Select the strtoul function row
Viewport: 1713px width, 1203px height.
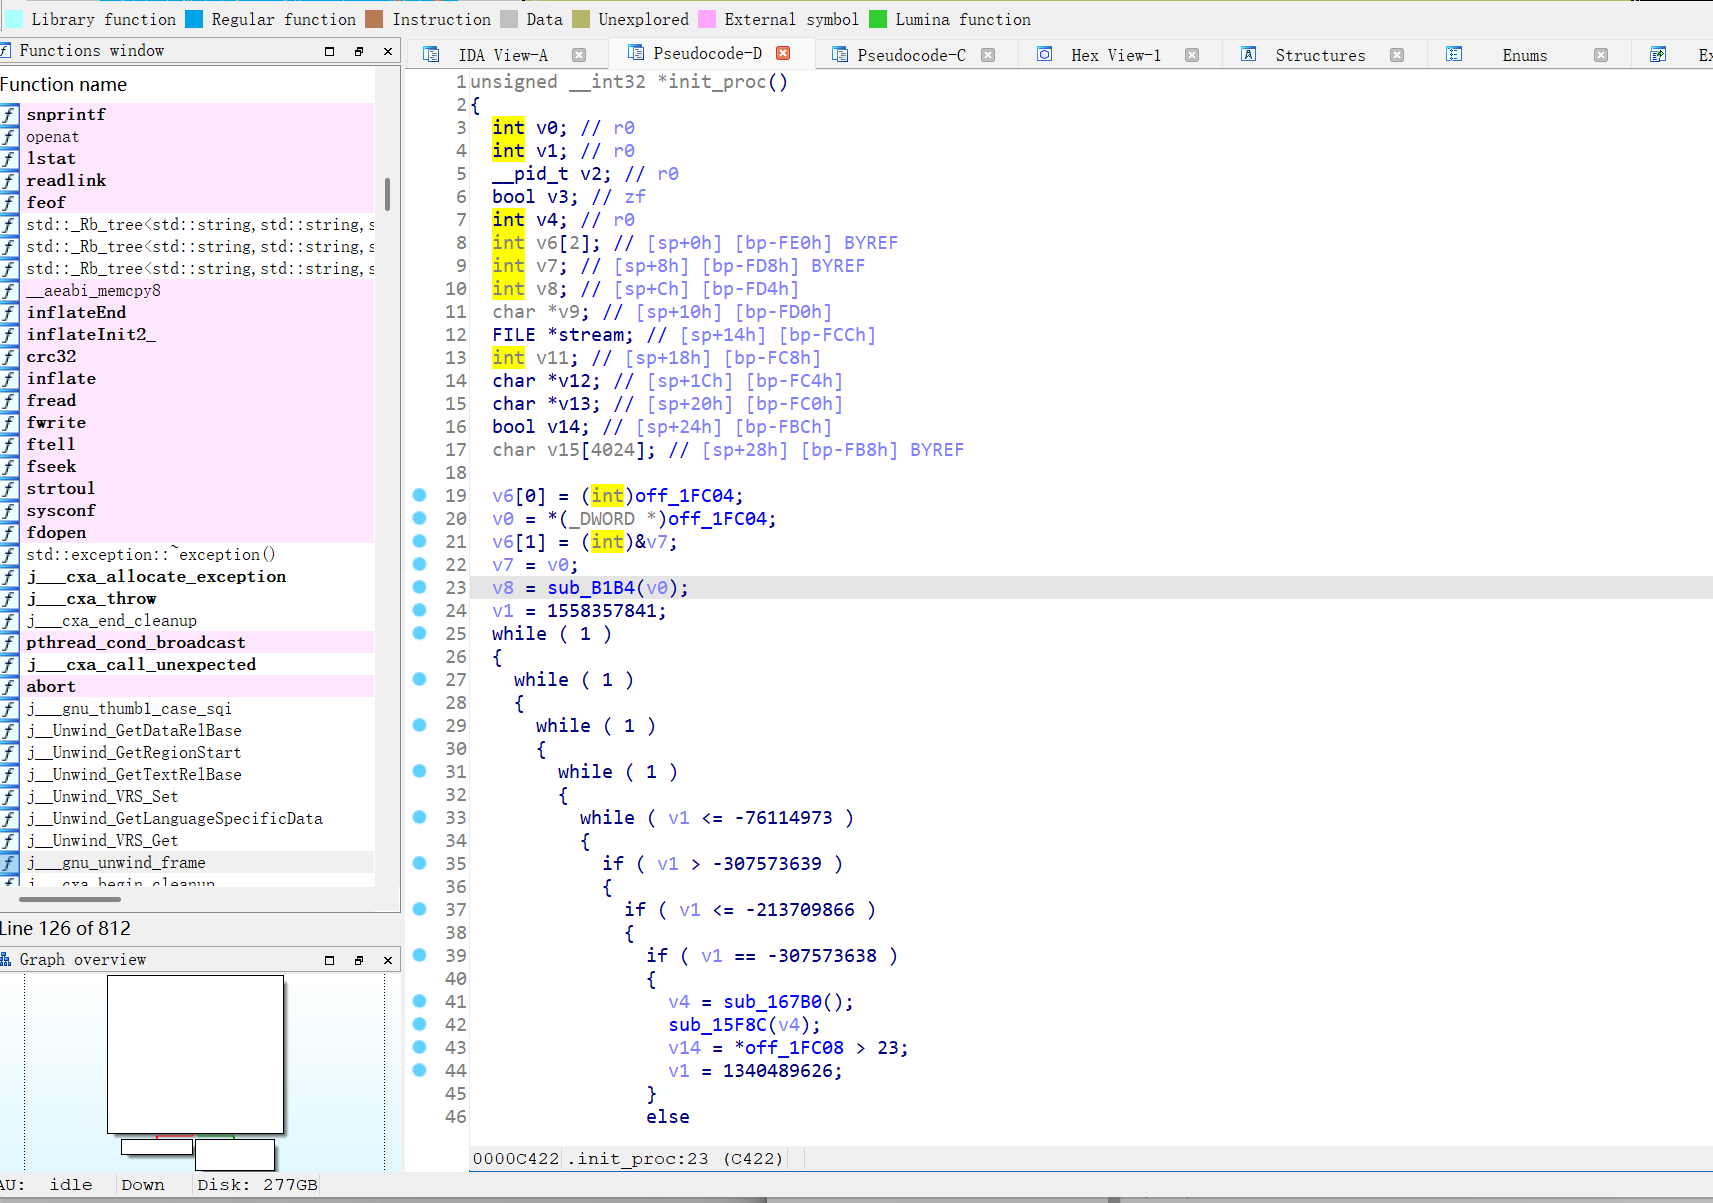(187, 489)
